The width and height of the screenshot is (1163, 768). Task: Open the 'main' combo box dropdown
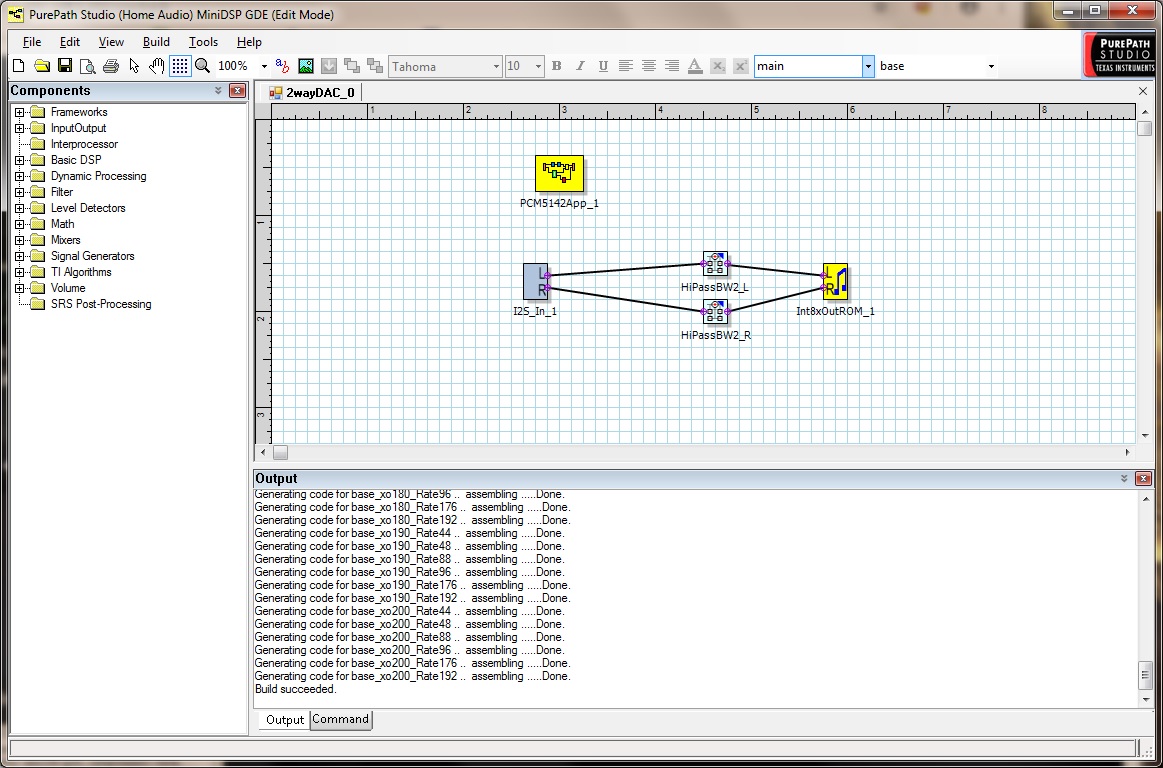click(868, 66)
